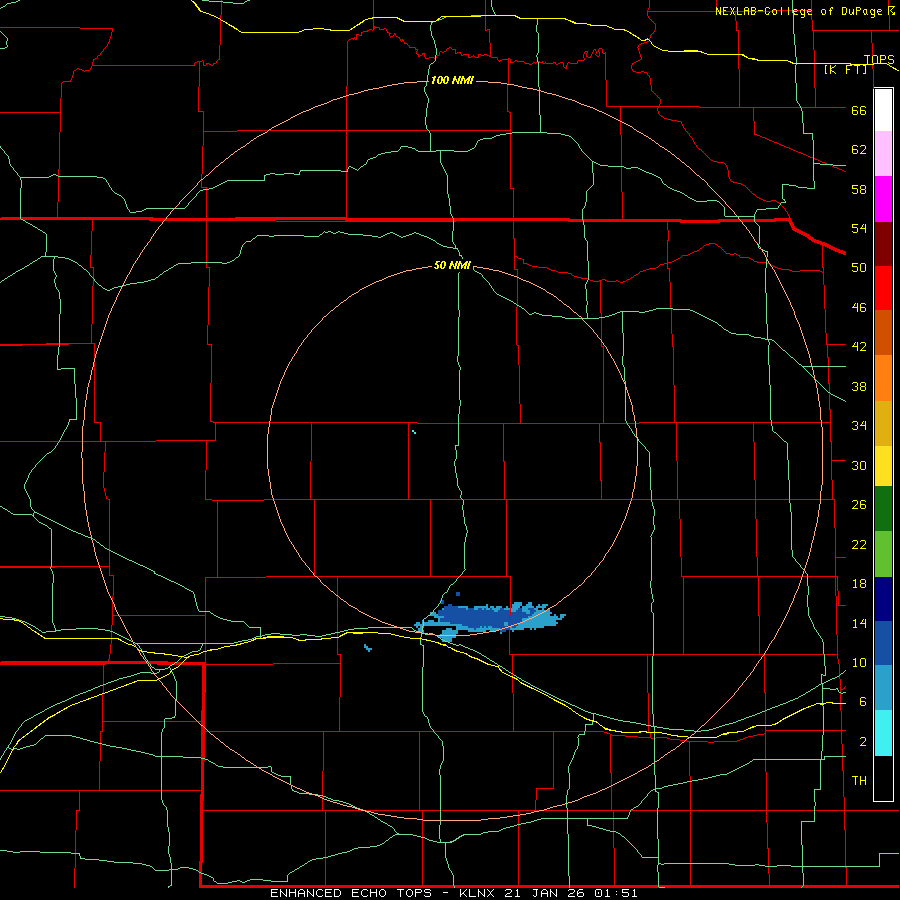Click the 38 legend value
Image resolution: width=900 pixels, height=900 pixels.
click(859, 386)
